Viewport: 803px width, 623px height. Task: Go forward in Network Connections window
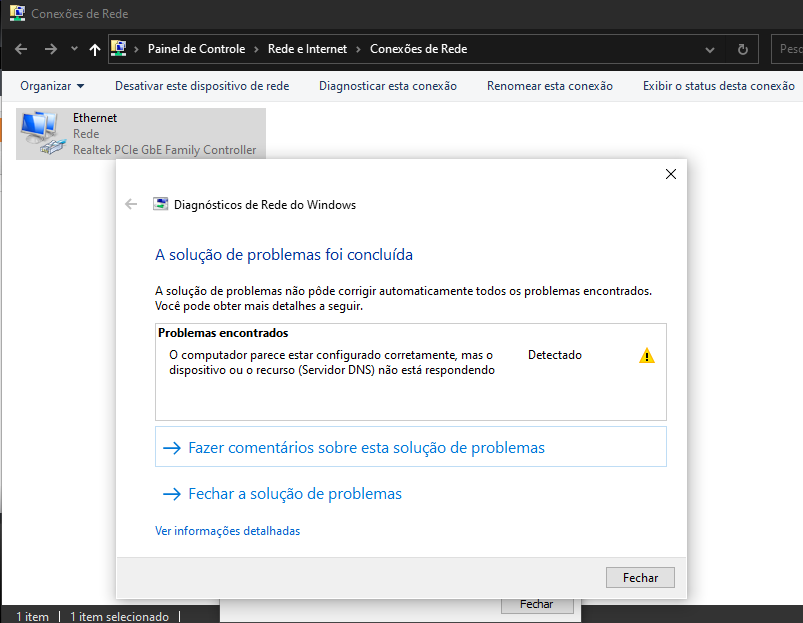click(51, 49)
